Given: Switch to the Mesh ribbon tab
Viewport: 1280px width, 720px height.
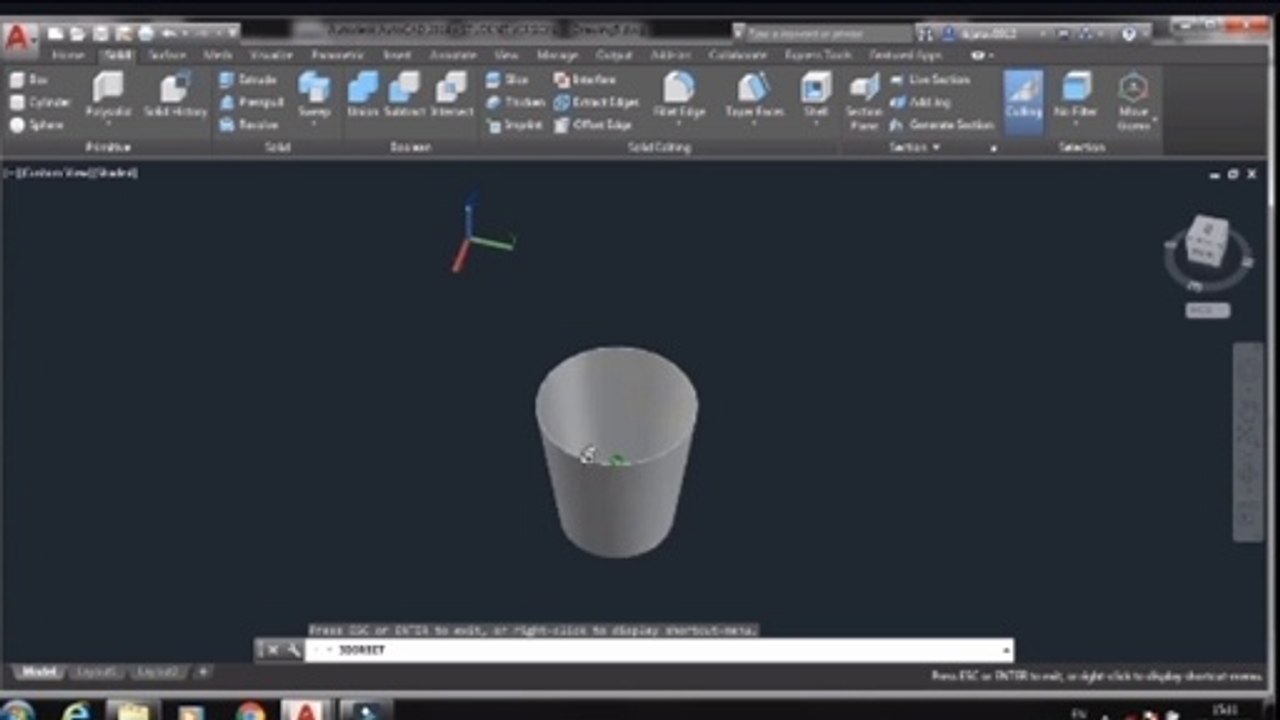Looking at the screenshot, I should pyautogui.click(x=217, y=55).
